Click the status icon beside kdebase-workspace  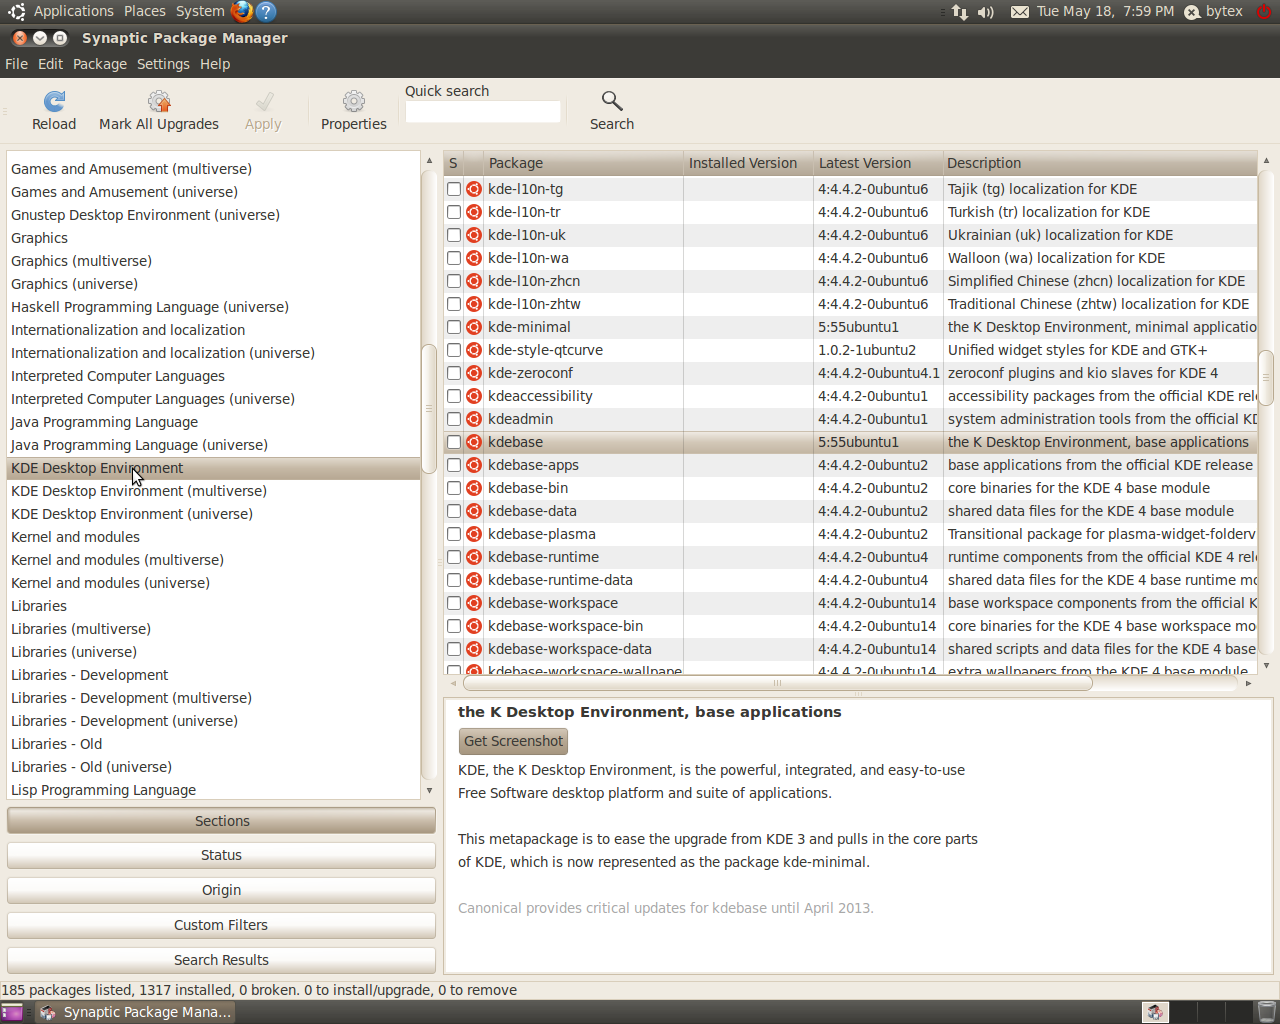coord(474,603)
